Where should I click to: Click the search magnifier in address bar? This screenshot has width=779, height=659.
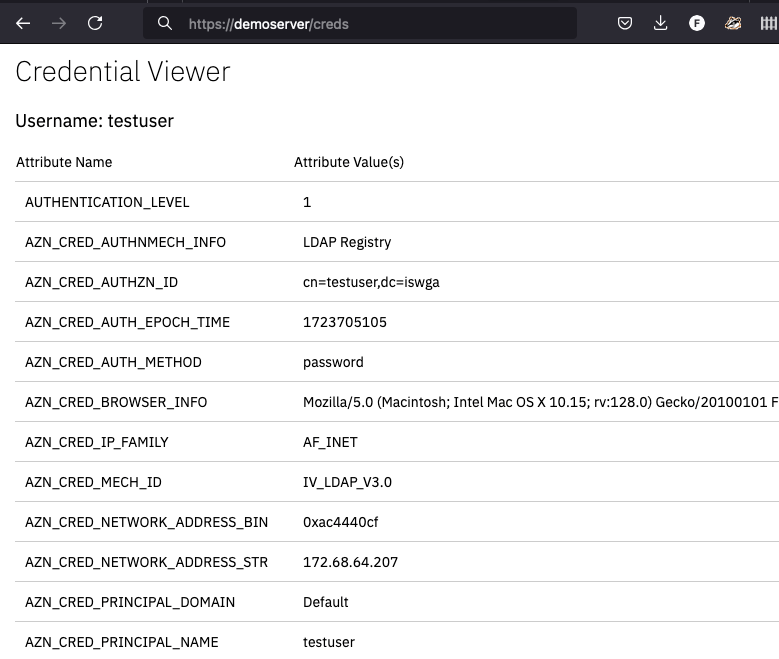click(x=165, y=24)
